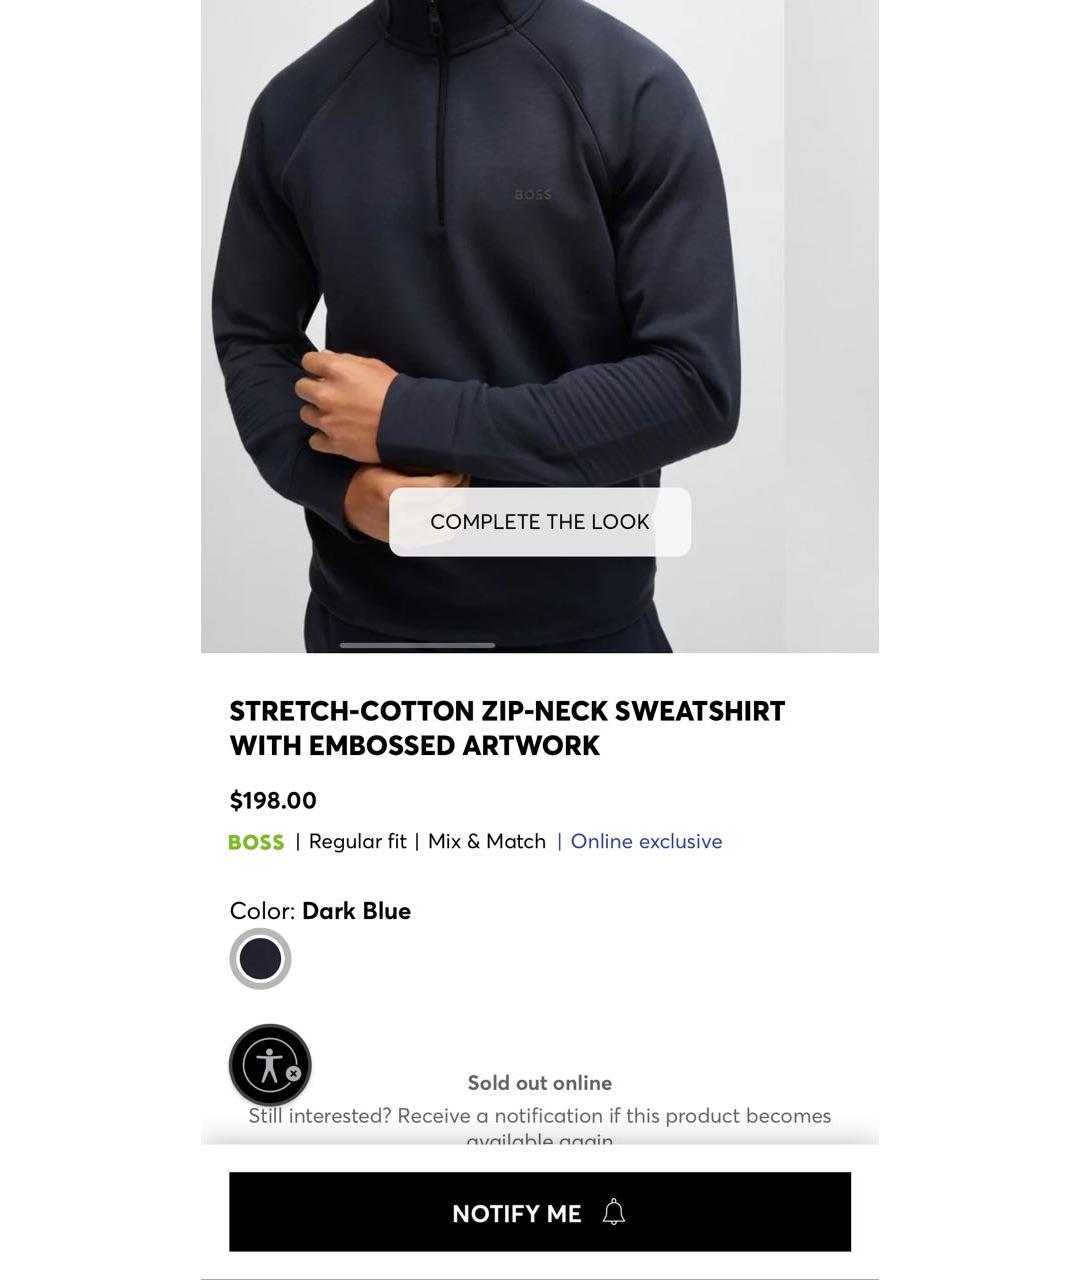
Task: Dismiss accessibility widget via small x badge
Action: (x=294, y=1073)
